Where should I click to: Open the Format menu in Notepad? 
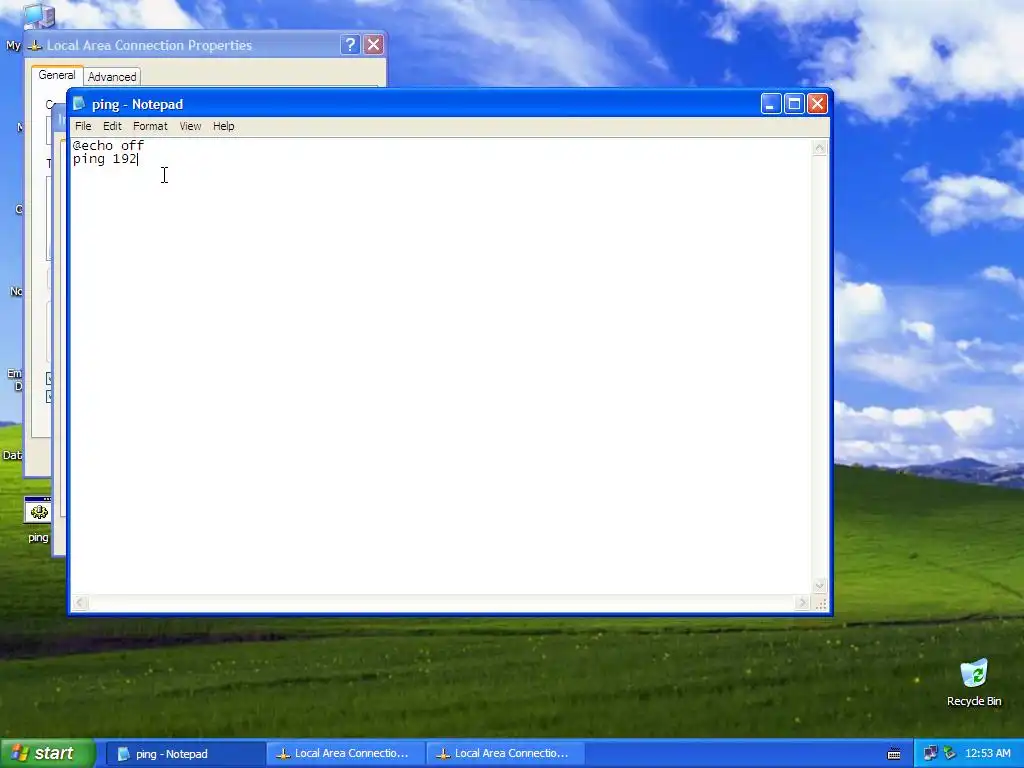150,126
